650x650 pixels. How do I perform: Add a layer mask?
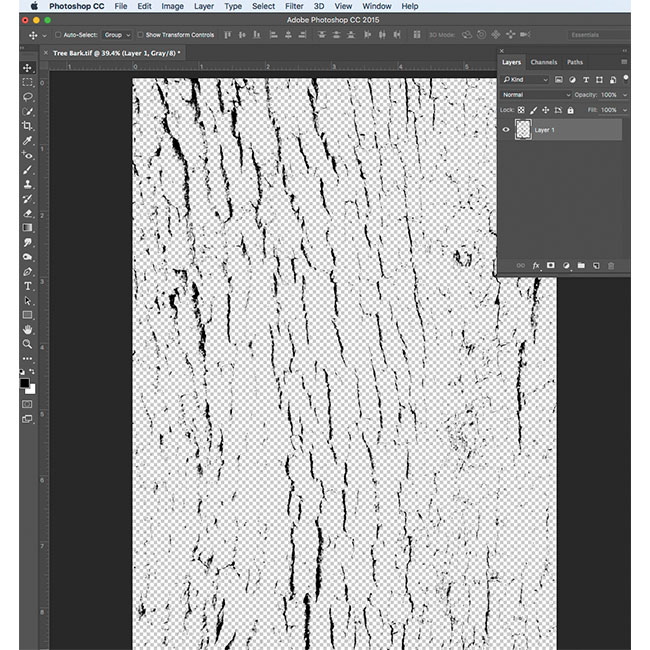(551, 265)
